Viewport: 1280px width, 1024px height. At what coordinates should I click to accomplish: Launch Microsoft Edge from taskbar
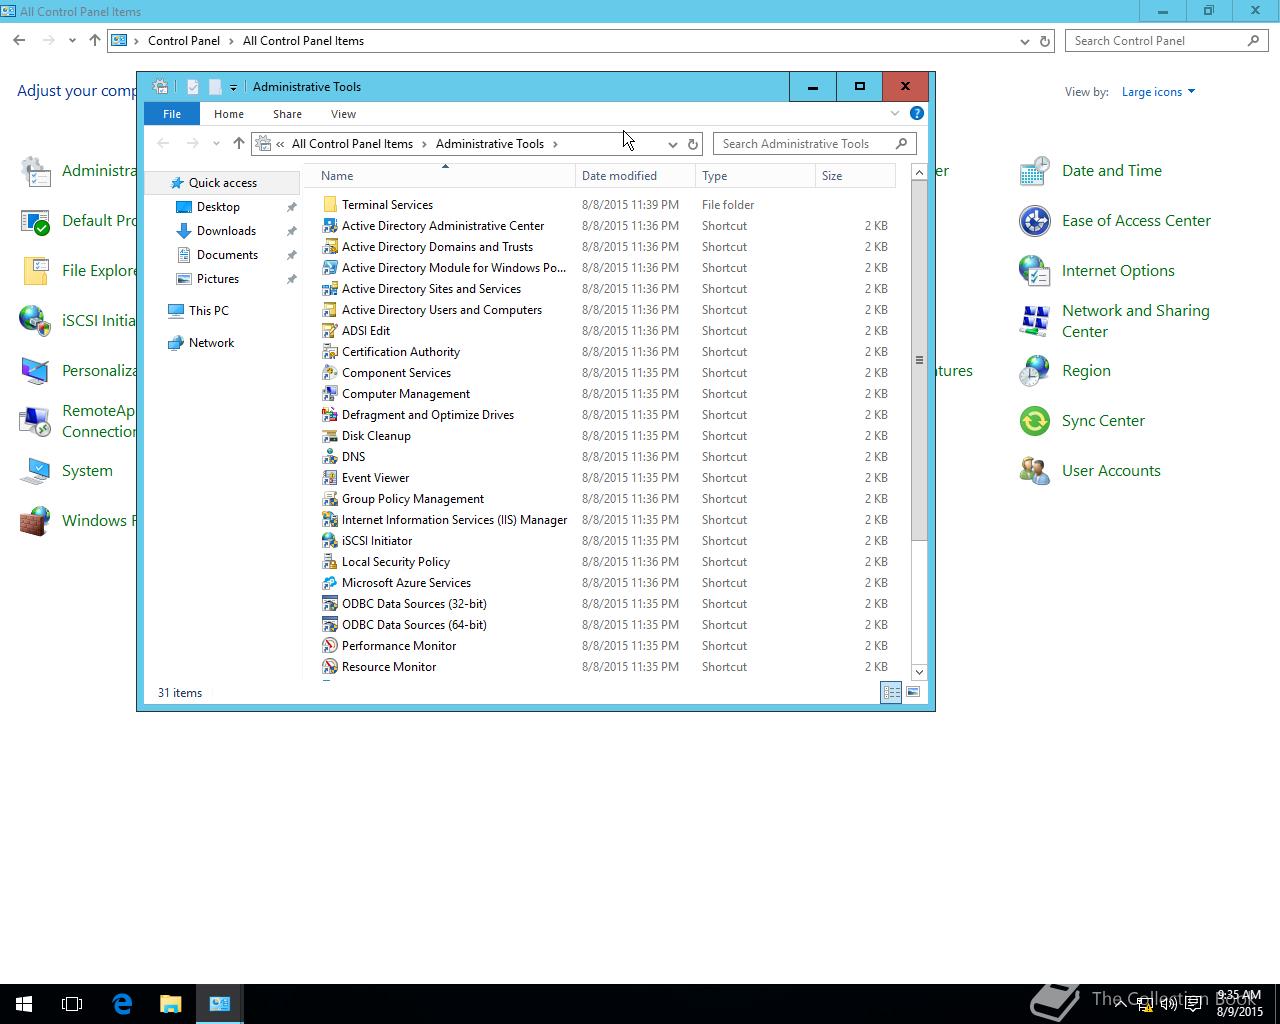pos(122,1004)
